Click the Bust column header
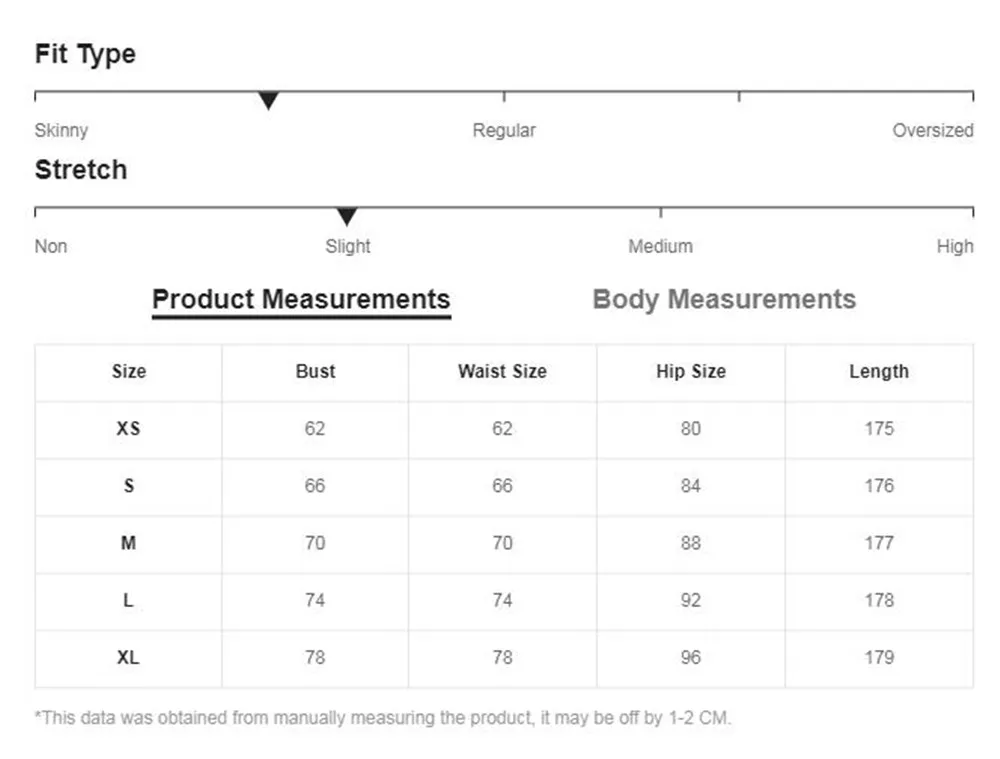The image size is (1000, 759). click(x=315, y=372)
